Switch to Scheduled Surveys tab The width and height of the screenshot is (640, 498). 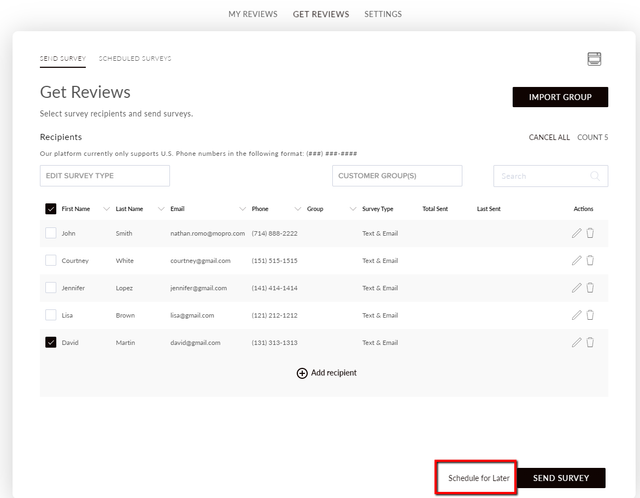pos(135,58)
